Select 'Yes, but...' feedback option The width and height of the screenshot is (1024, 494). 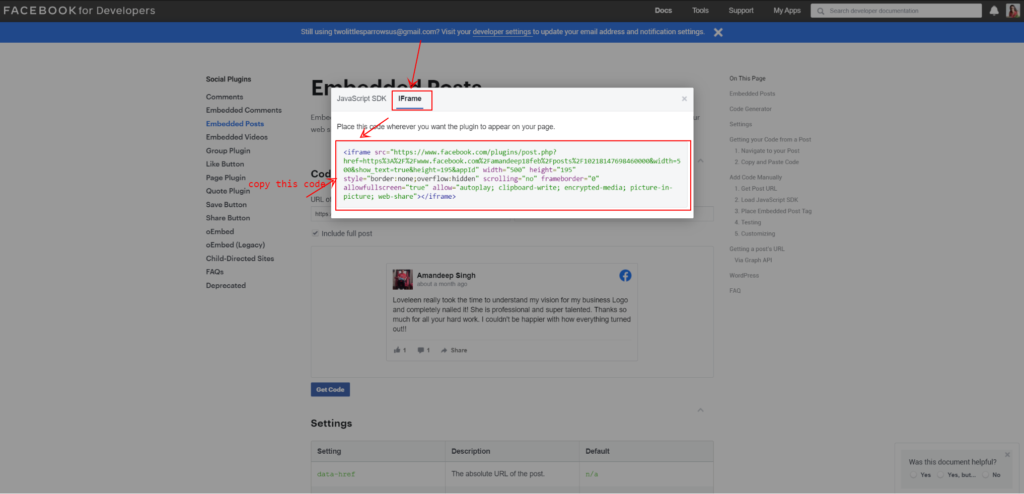940,475
